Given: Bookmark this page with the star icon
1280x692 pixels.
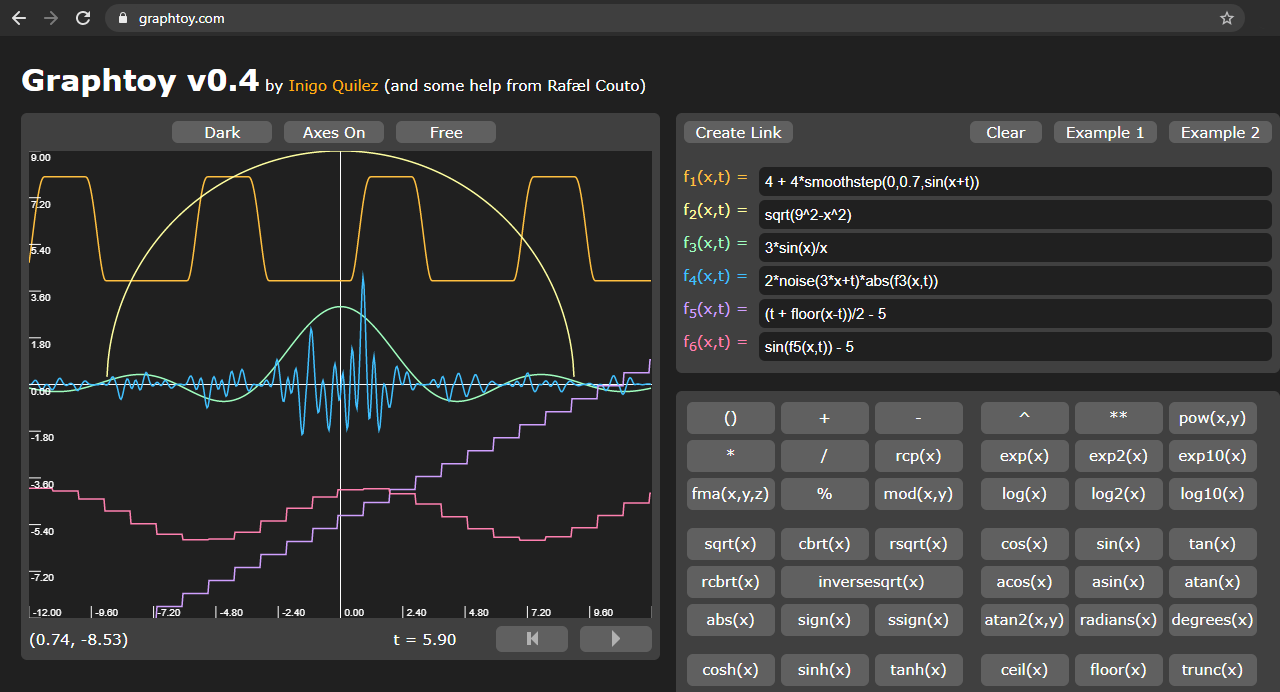Looking at the screenshot, I should click(1227, 18).
